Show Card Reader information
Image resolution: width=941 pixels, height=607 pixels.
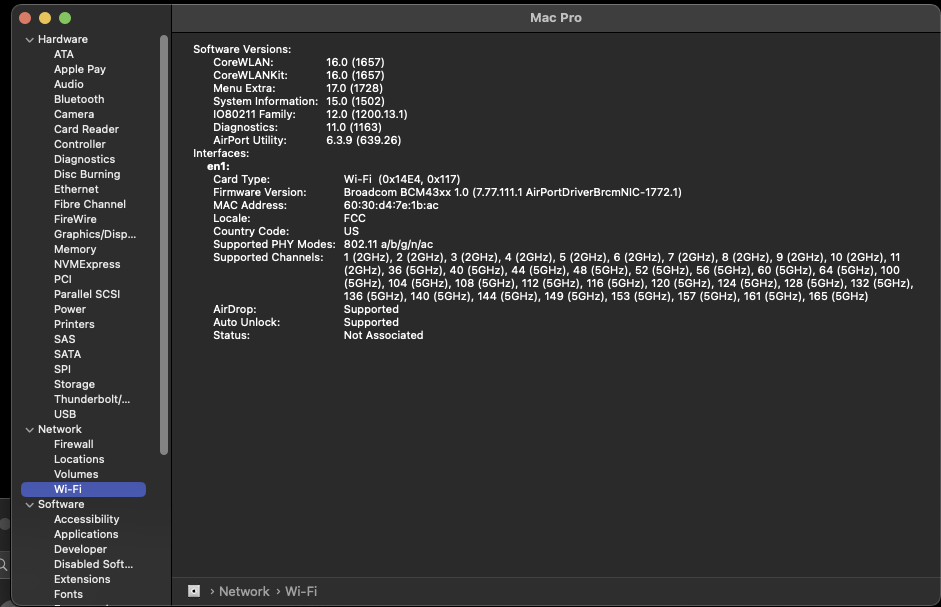tap(86, 129)
